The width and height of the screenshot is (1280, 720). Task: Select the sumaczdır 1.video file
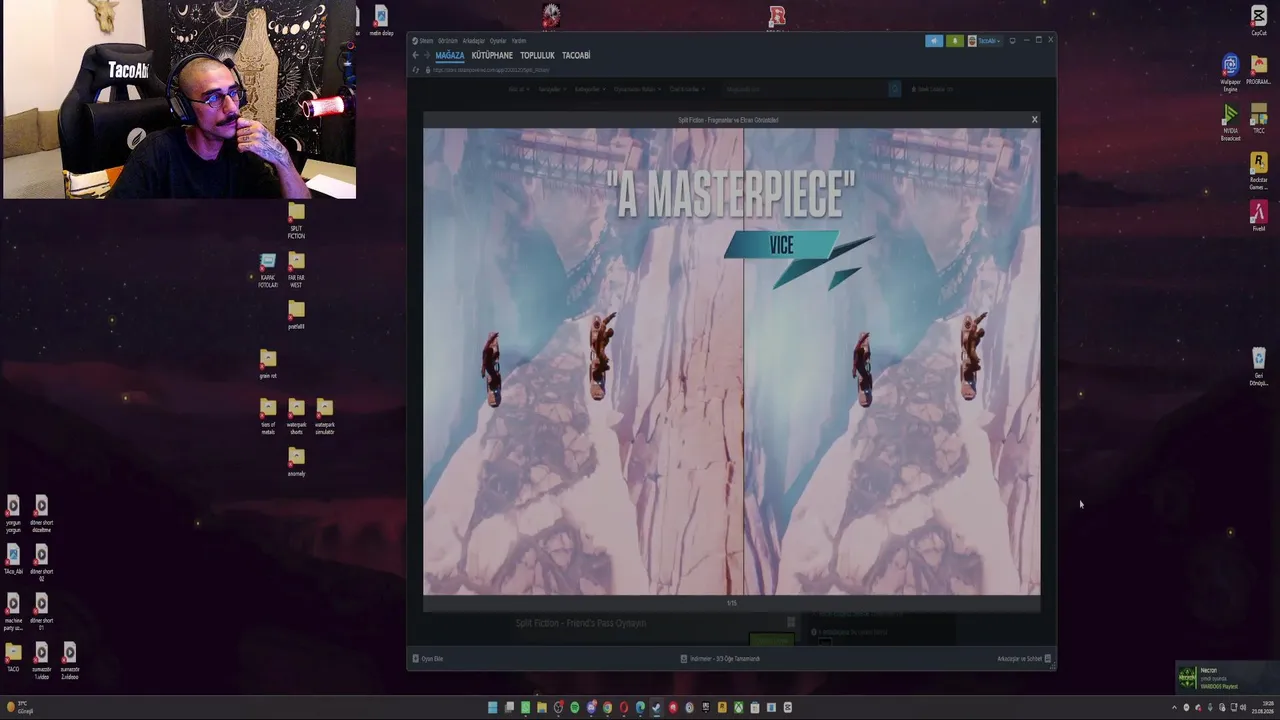point(41,661)
